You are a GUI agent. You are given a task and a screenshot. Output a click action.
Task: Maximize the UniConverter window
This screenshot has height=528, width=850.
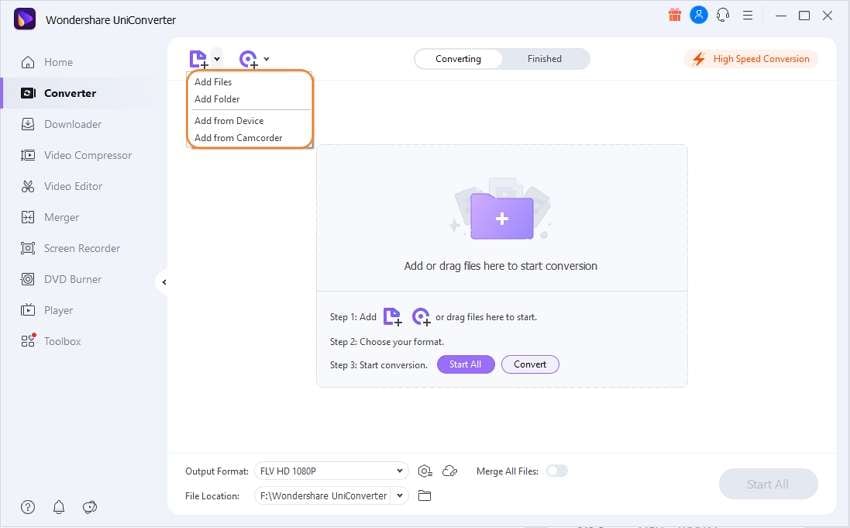[x=804, y=16]
